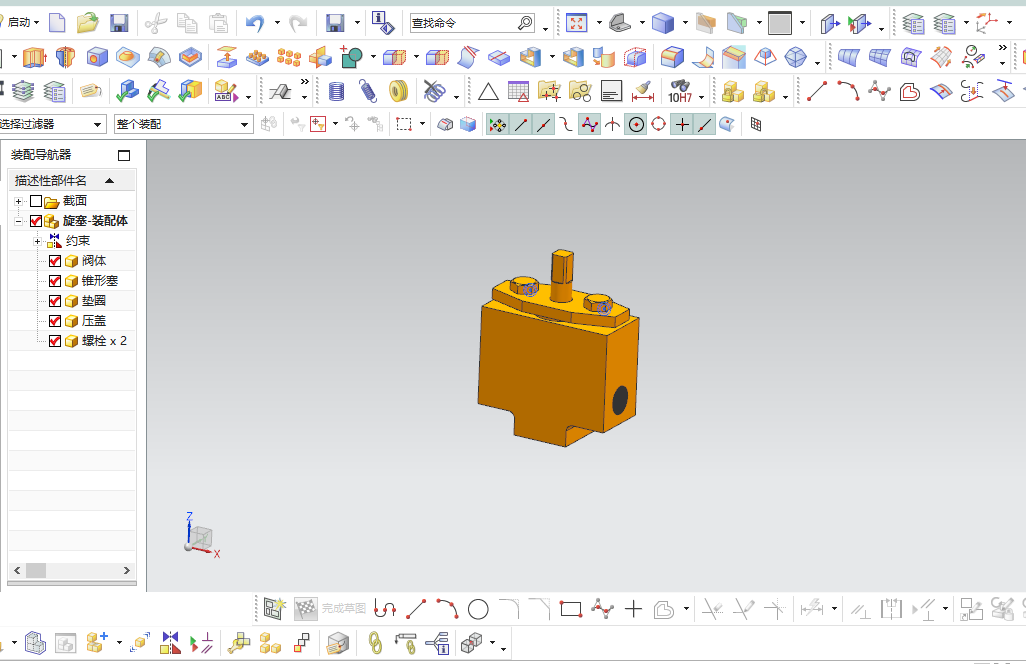Viewport: 1026px width, 664px height.
Task: Click the 螺栓 x 2 label text
Action: click(x=105, y=341)
